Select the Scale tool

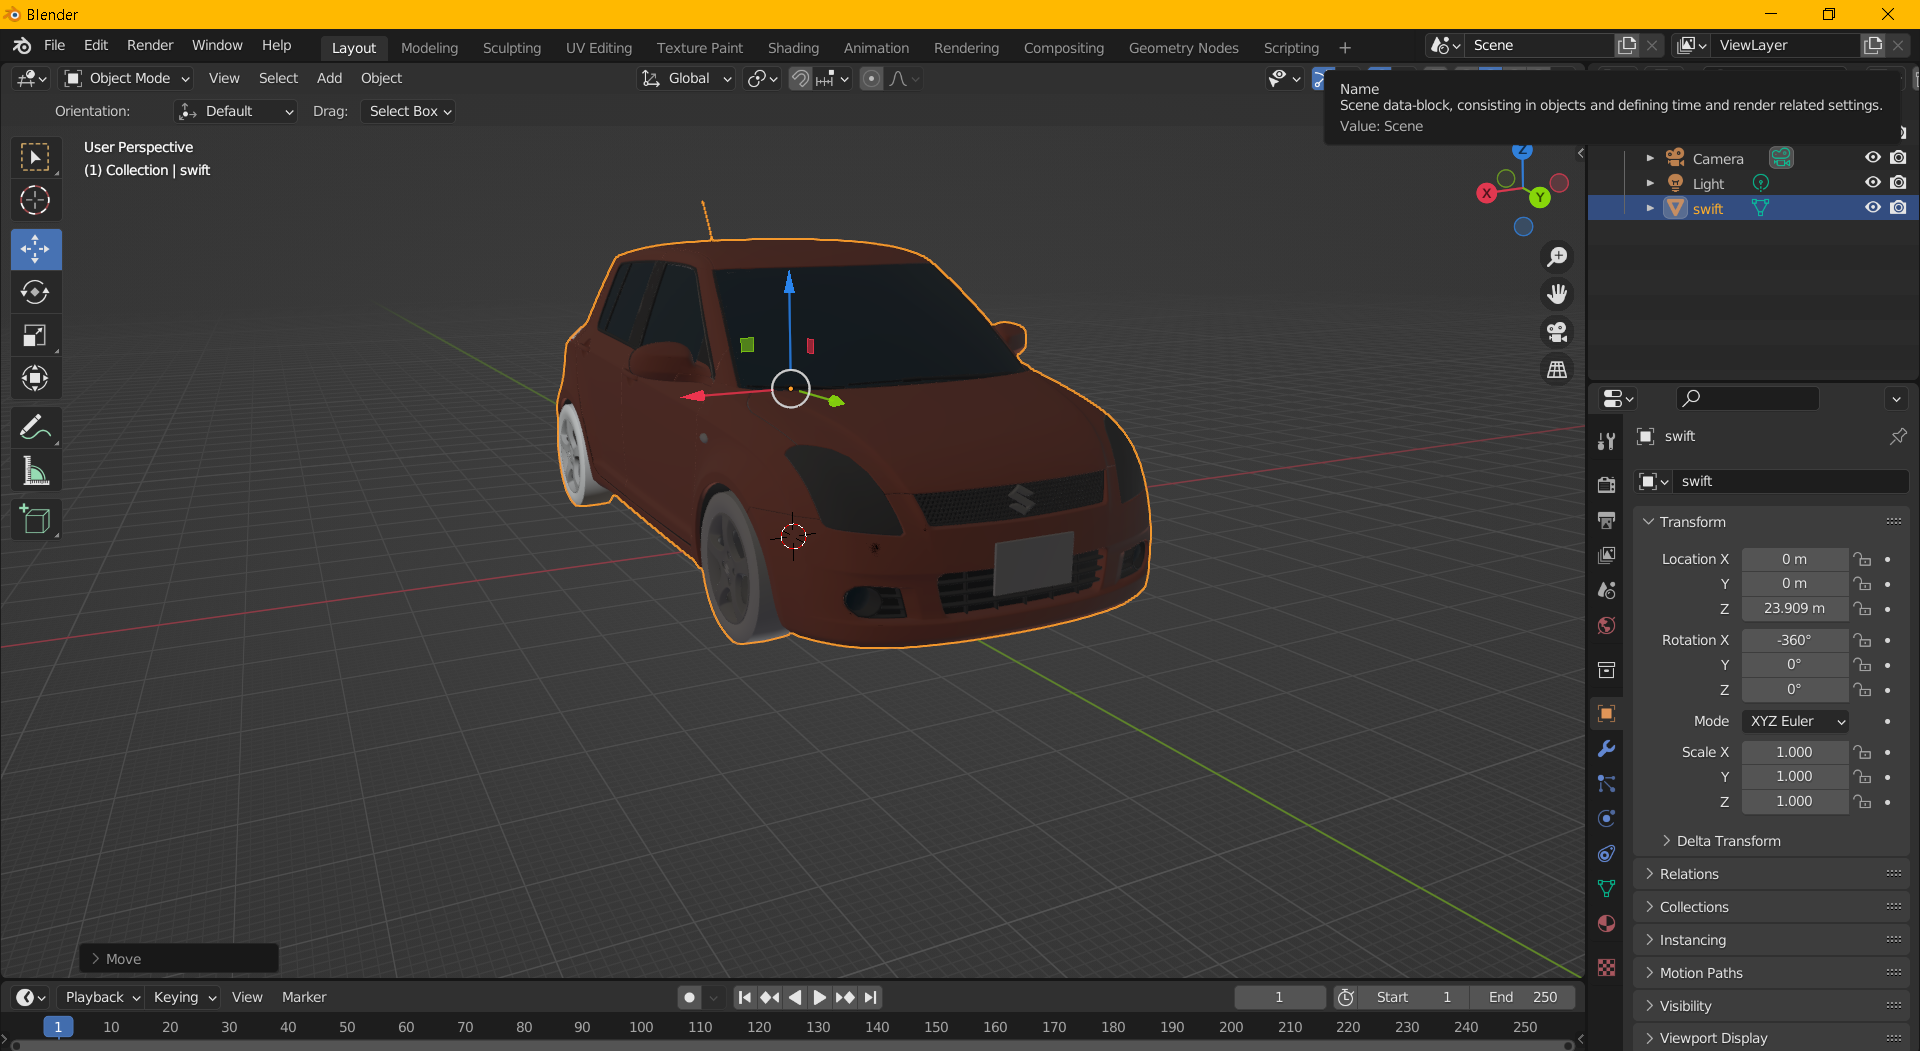[35, 336]
